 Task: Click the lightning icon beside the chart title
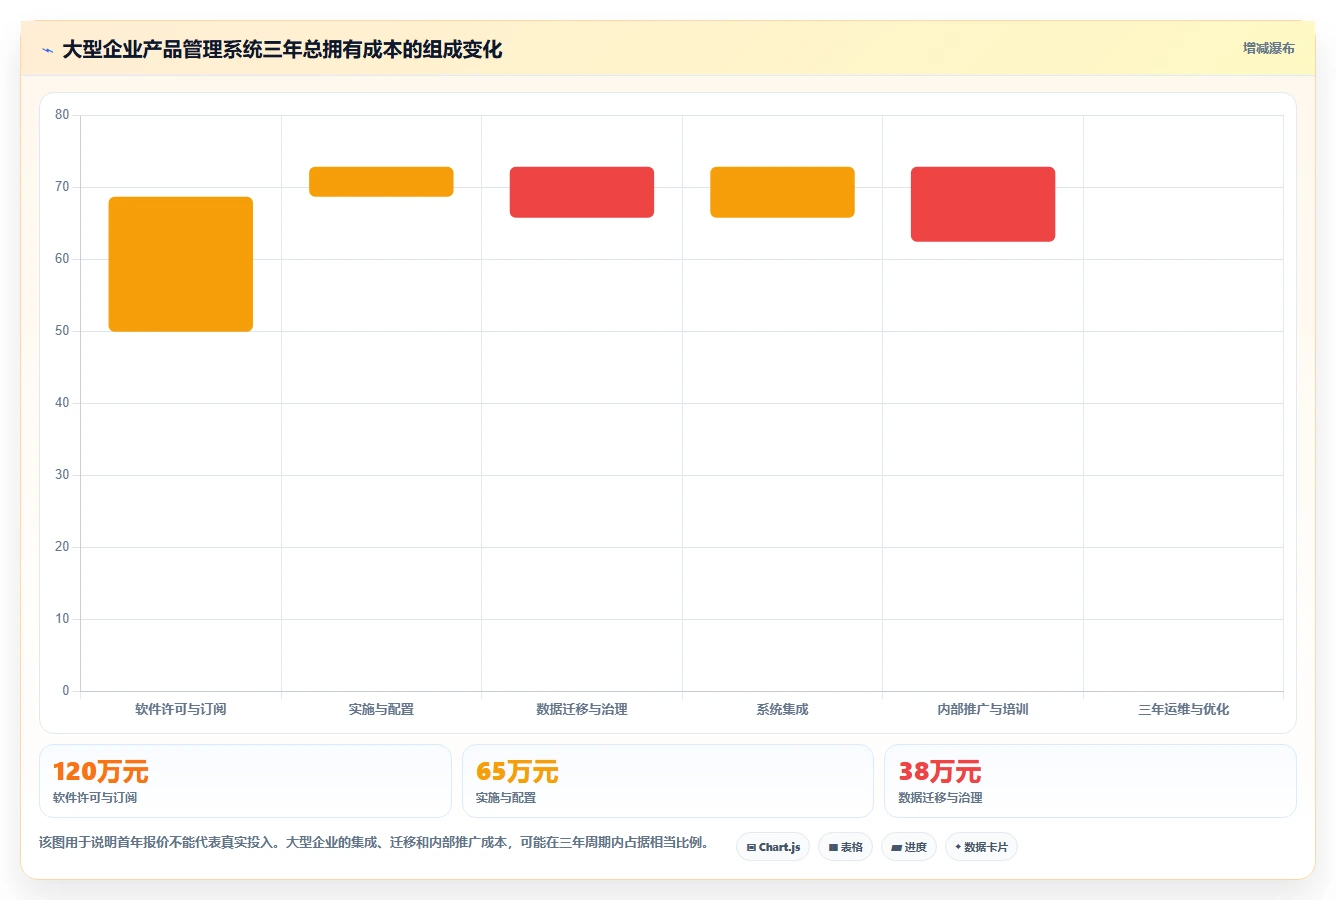click(47, 50)
